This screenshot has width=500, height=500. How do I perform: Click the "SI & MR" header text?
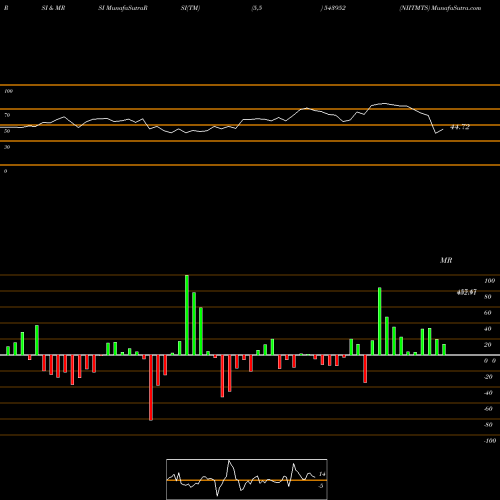click(53, 8)
